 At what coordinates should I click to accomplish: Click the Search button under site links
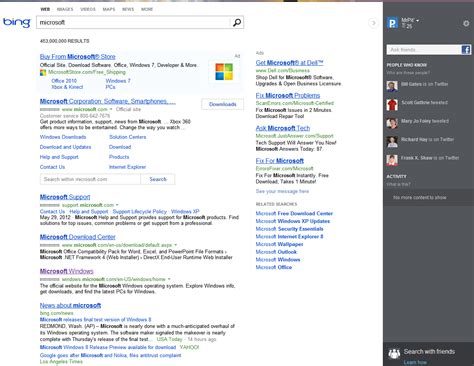(x=158, y=179)
